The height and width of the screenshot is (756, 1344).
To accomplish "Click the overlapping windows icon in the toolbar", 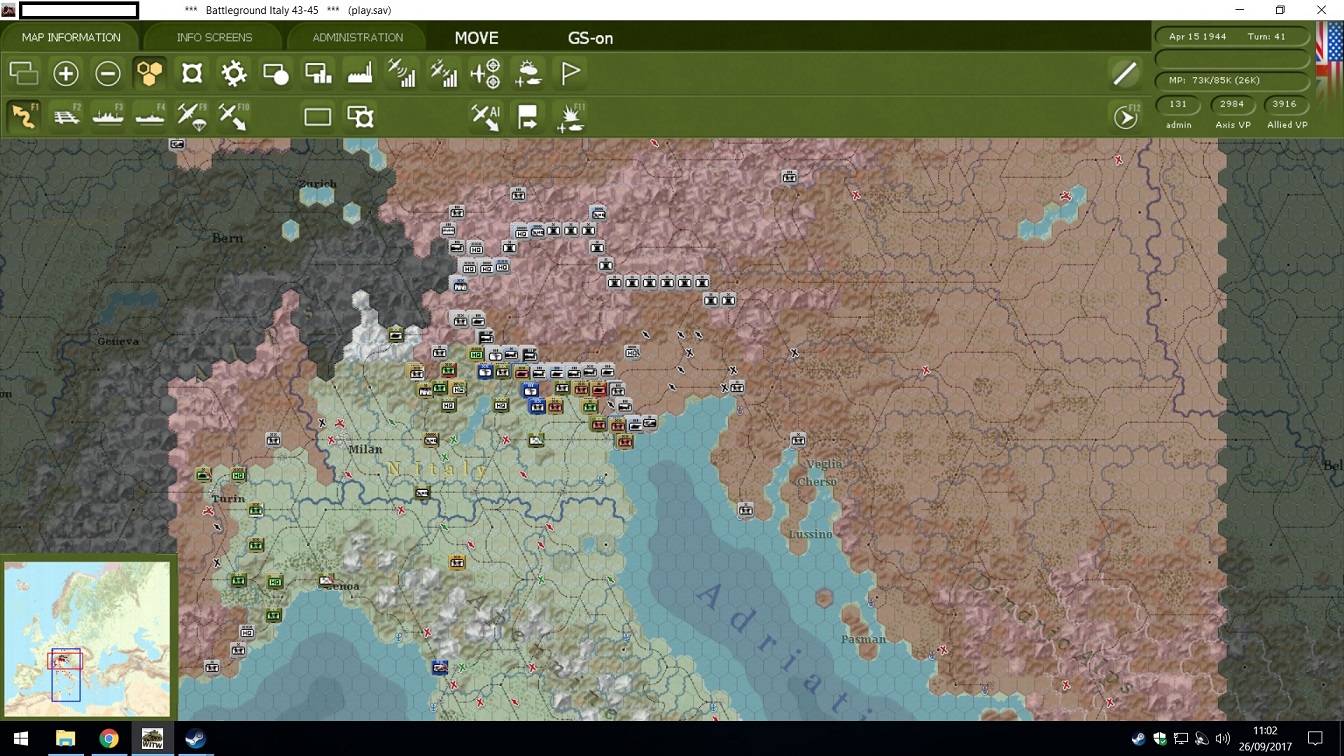I will click(x=24, y=73).
